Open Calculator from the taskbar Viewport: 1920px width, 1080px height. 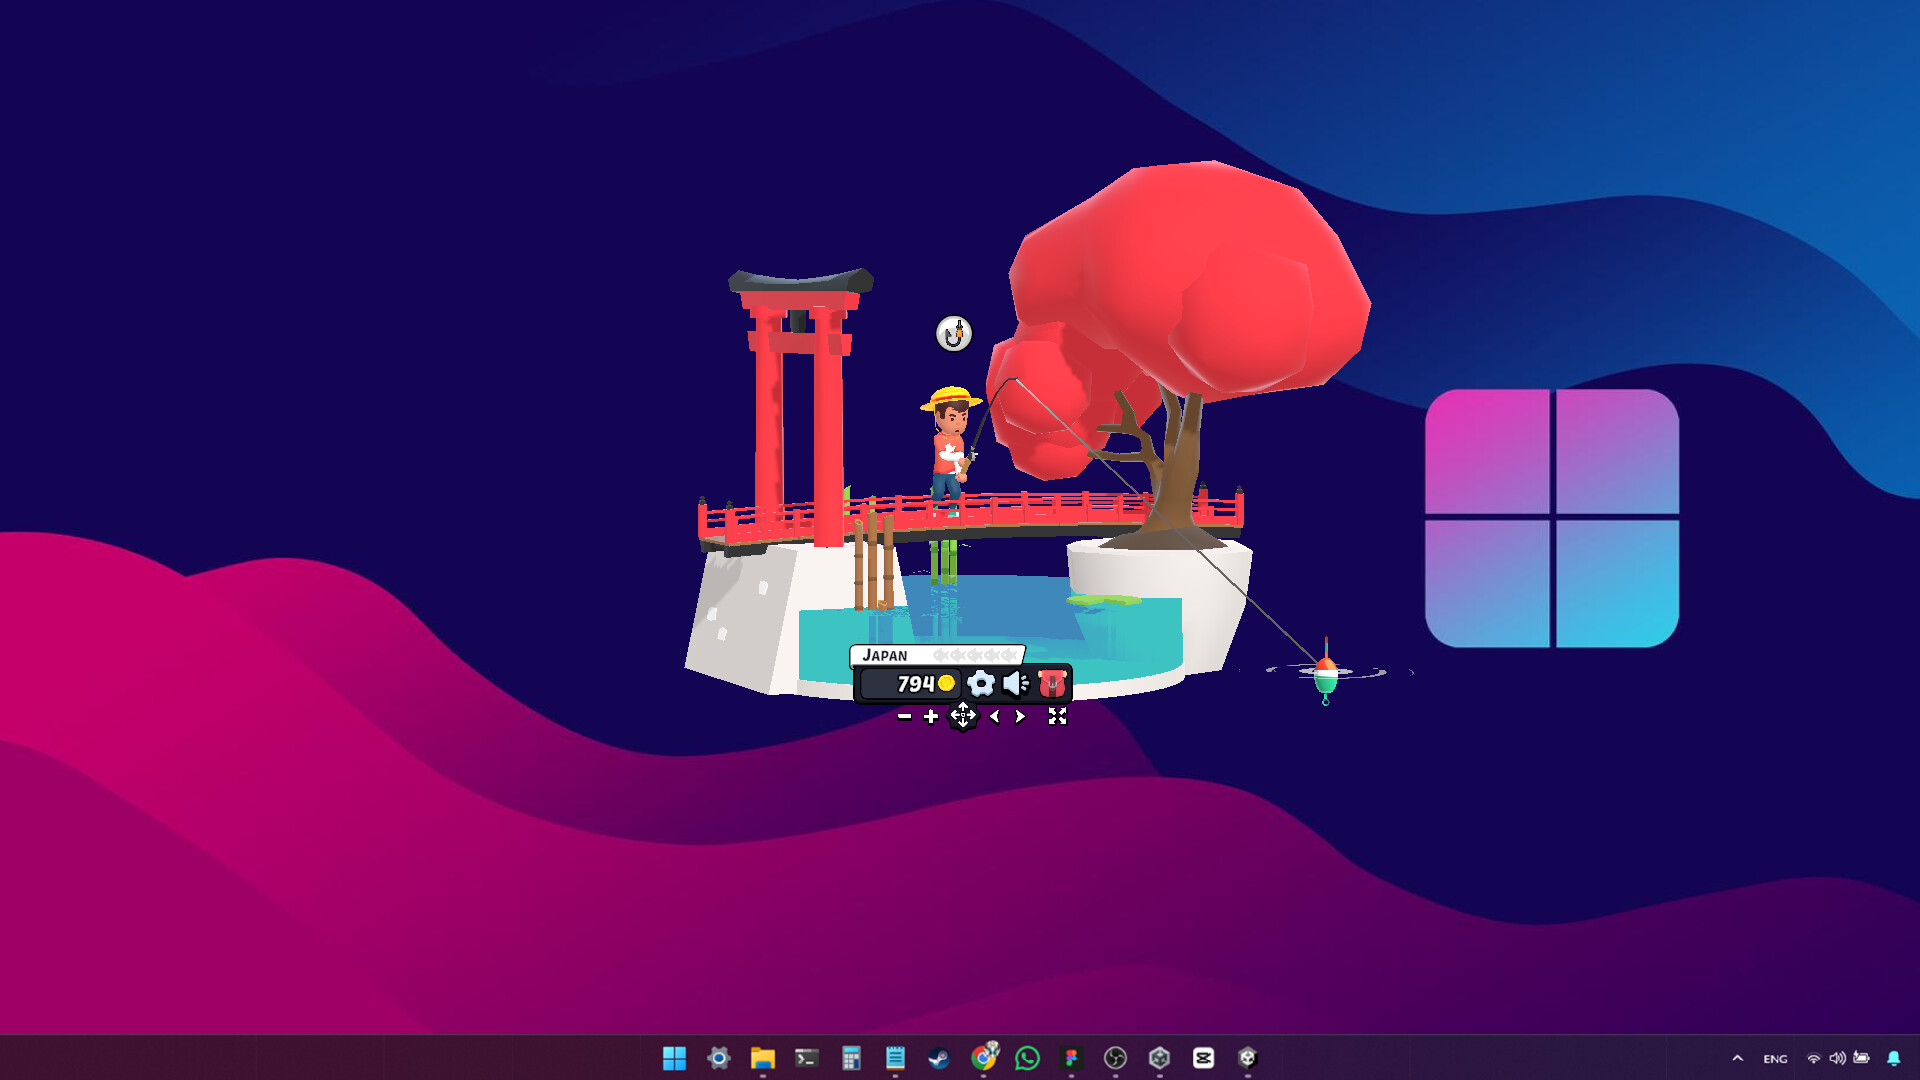click(851, 1058)
